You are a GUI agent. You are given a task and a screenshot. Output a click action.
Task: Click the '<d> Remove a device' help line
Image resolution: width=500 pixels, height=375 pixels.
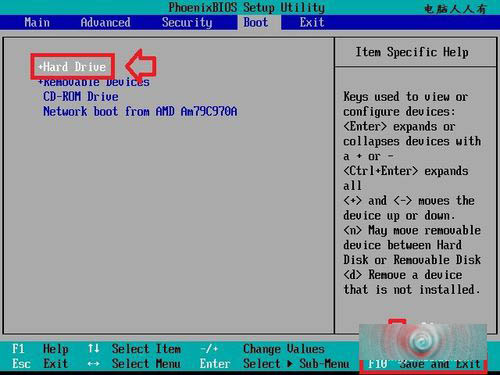(x=403, y=275)
